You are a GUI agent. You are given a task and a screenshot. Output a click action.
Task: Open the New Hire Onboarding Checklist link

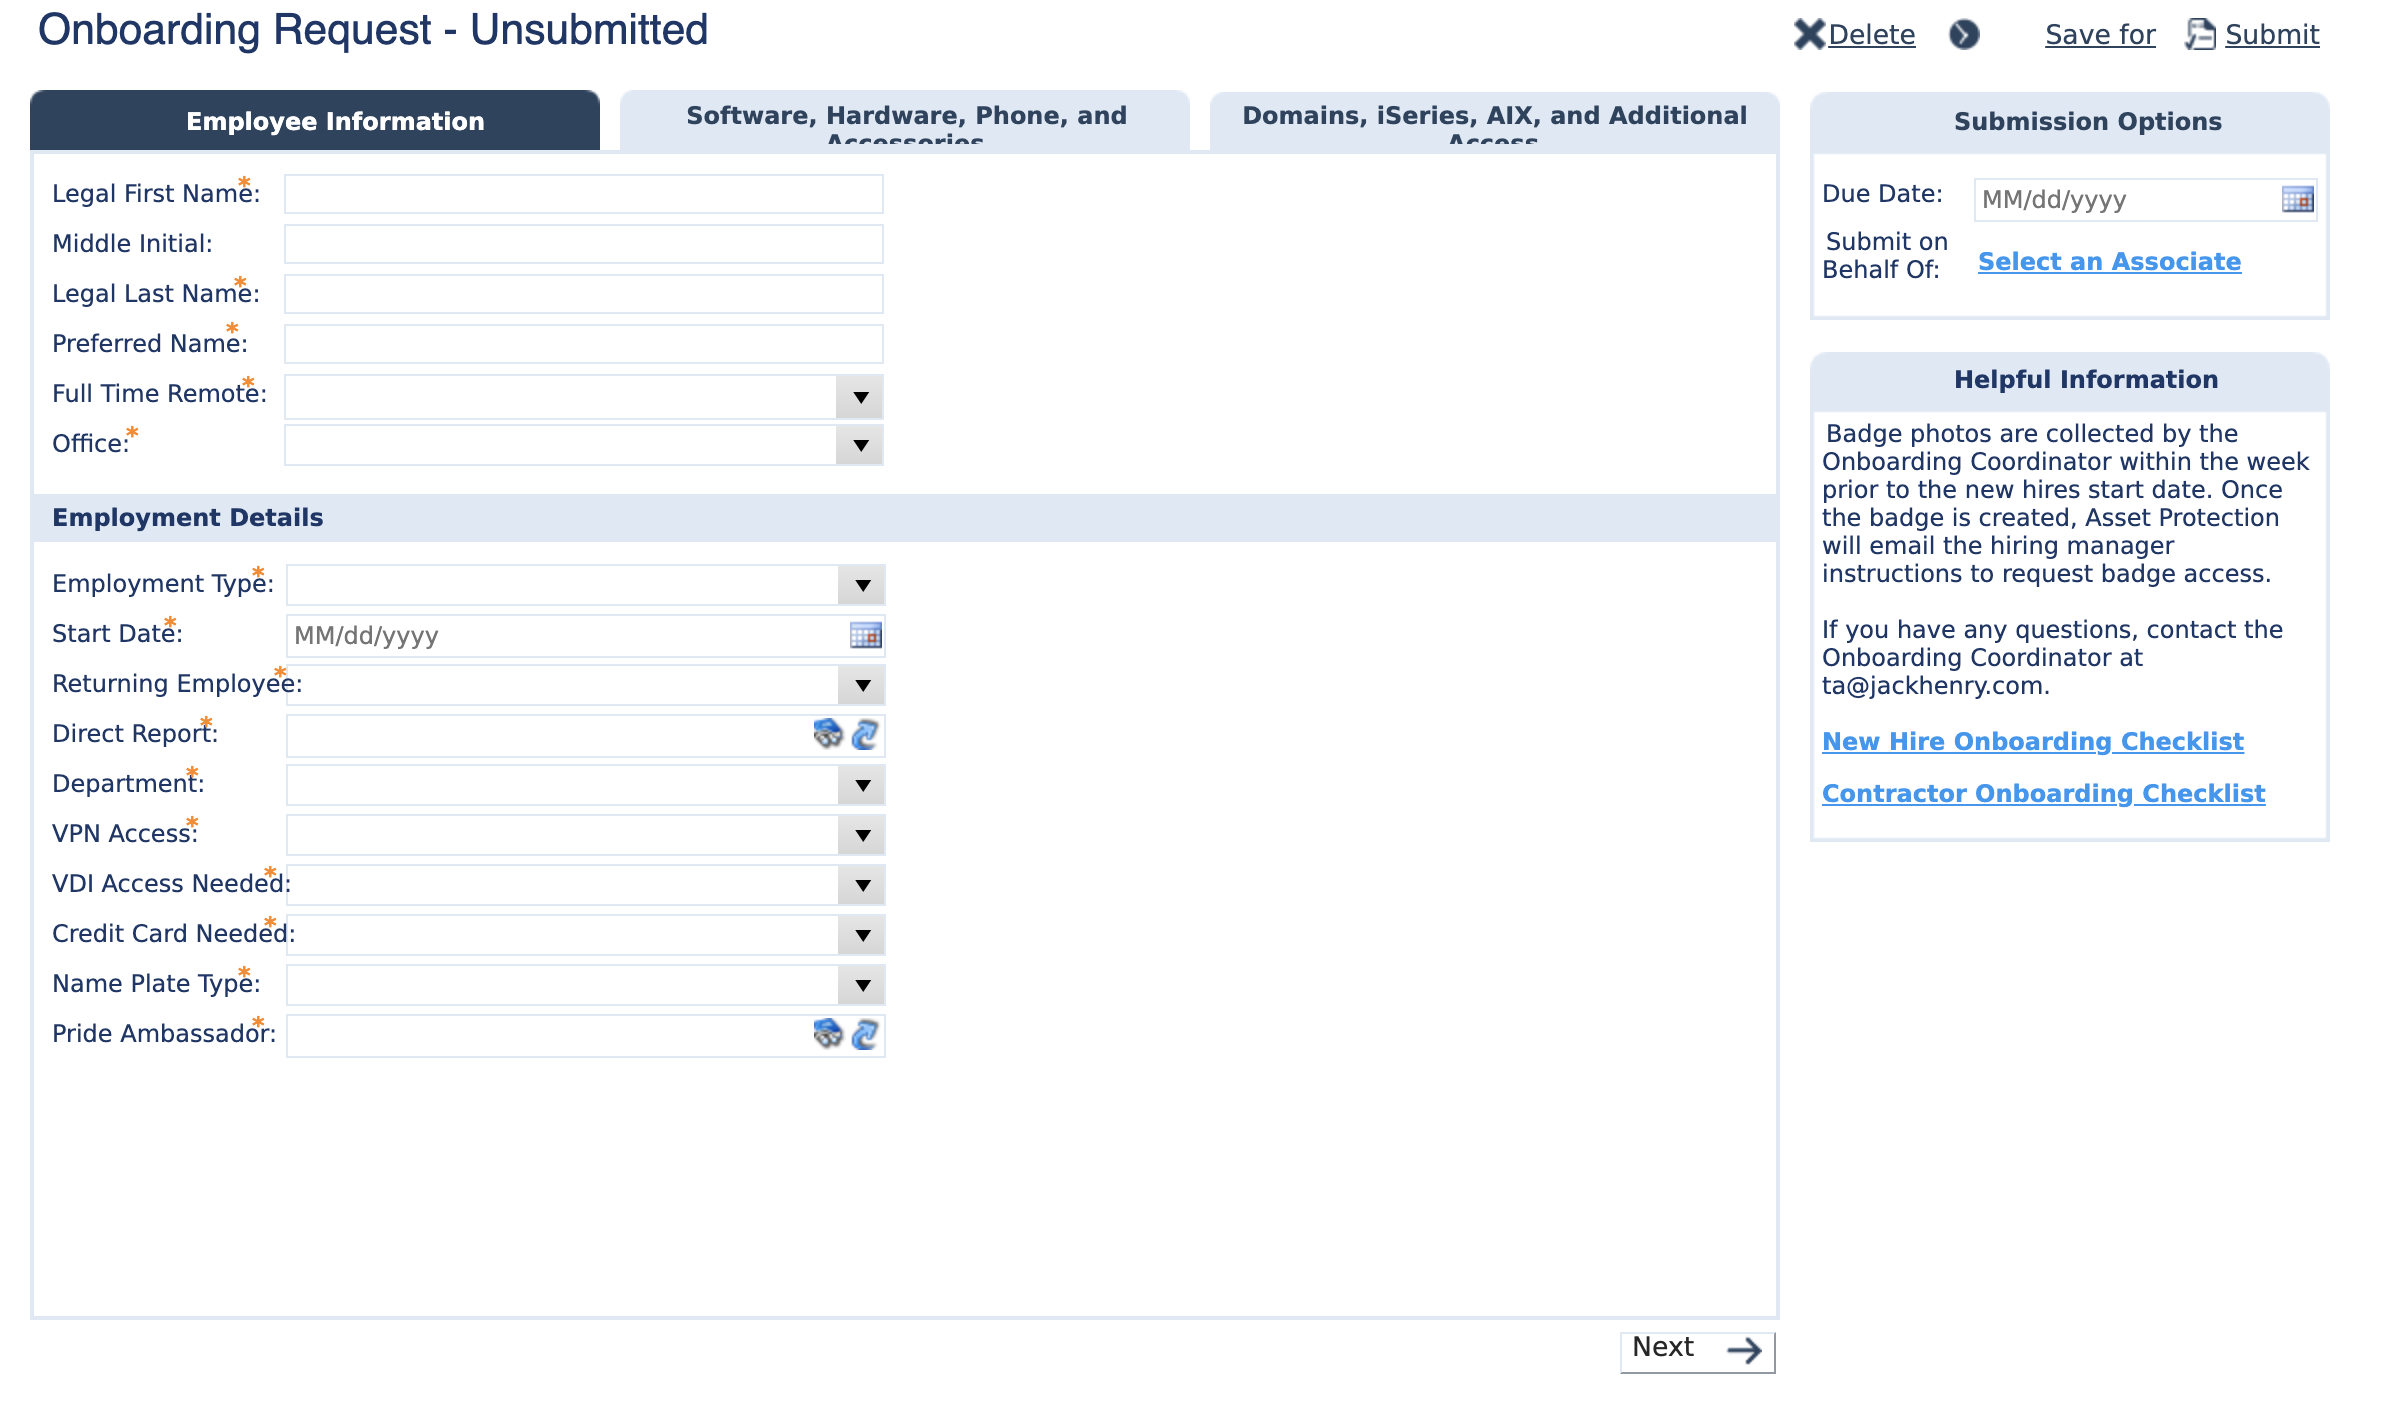click(x=2032, y=741)
